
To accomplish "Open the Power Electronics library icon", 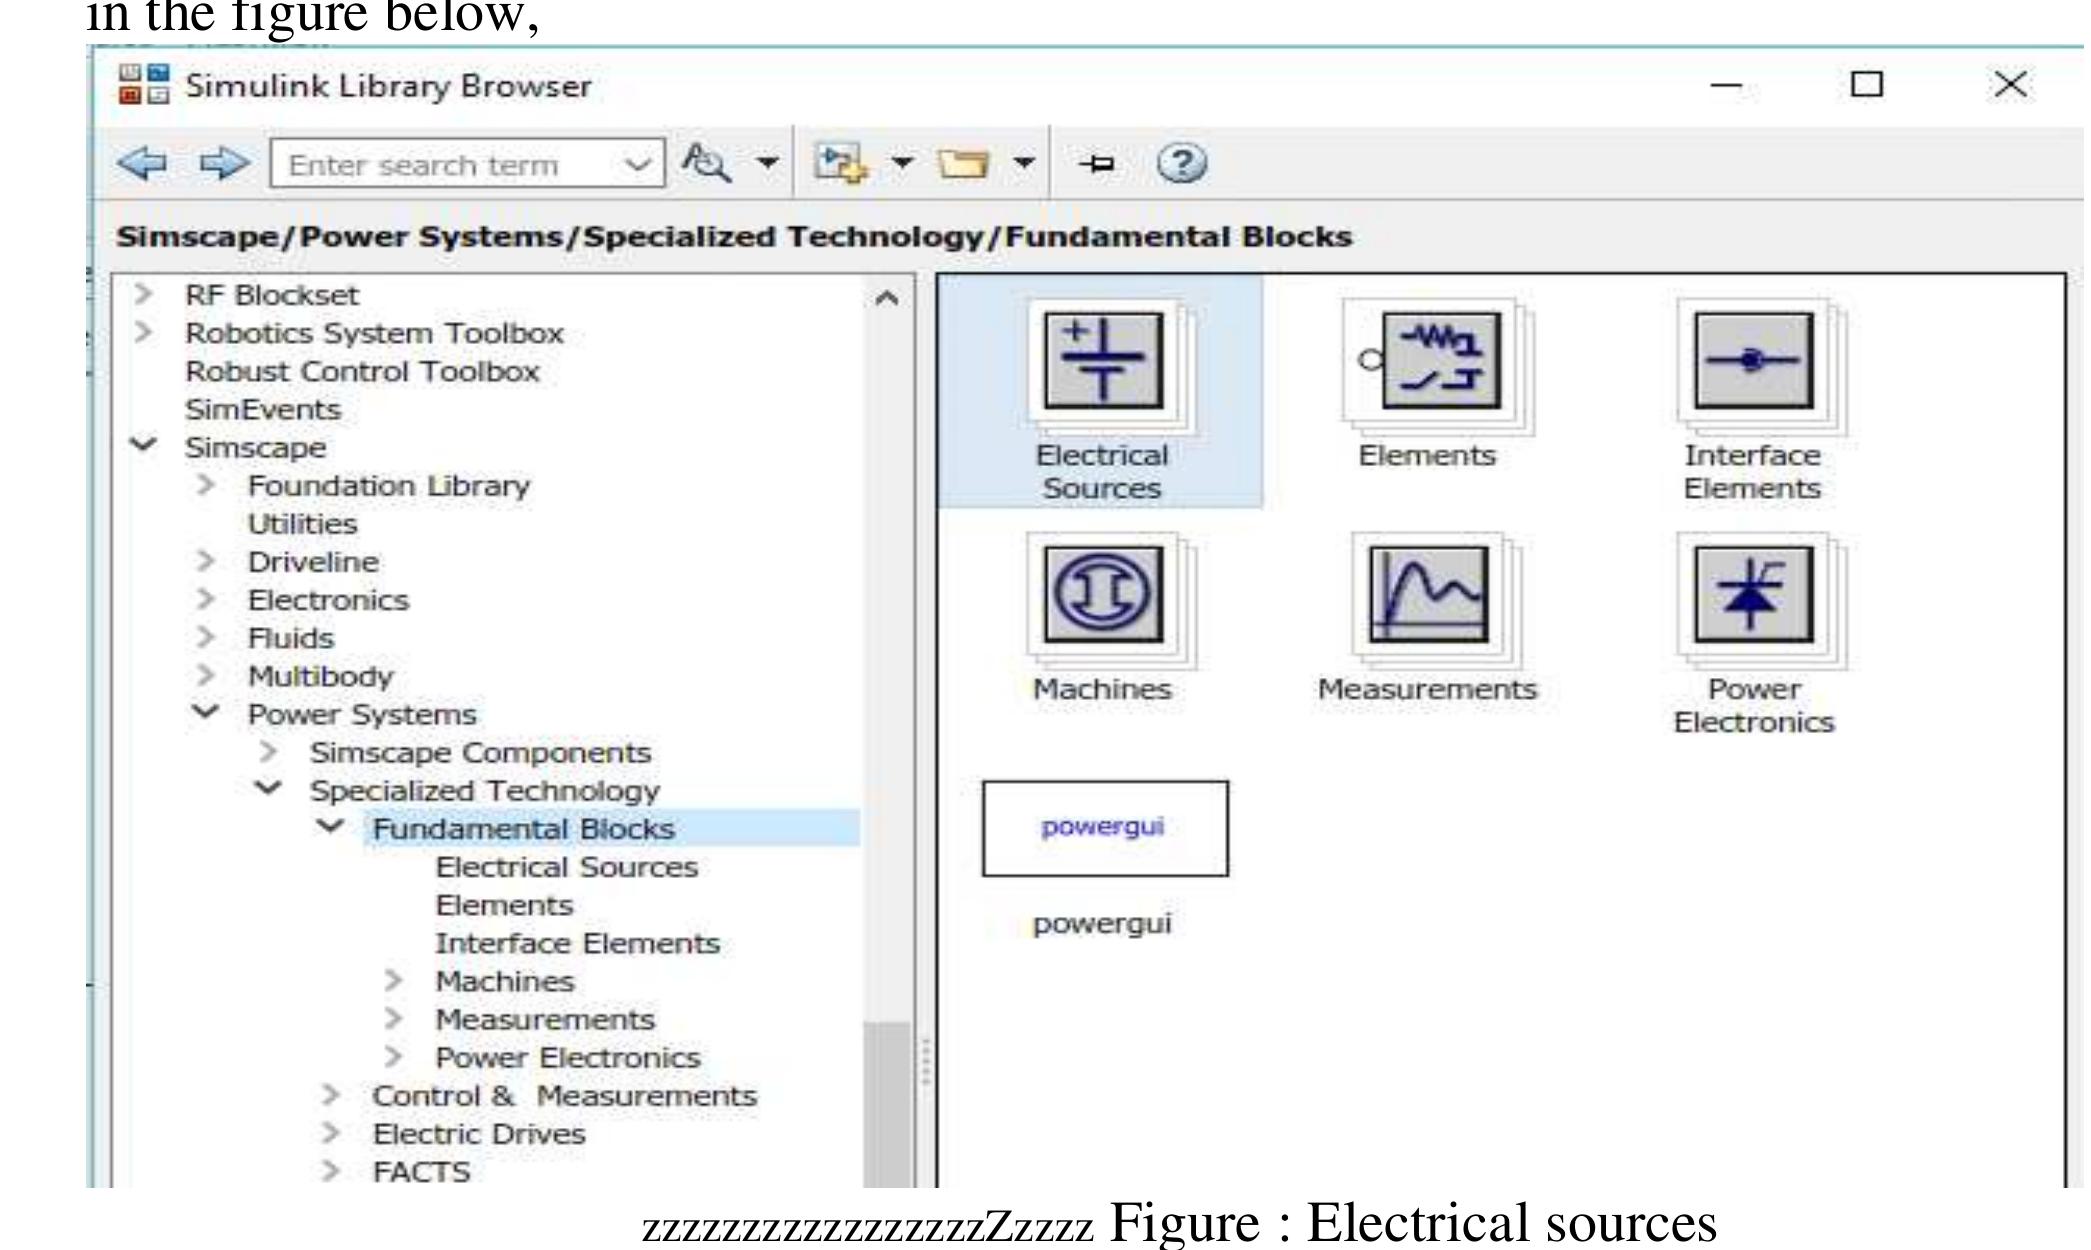I will (1753, 594).
